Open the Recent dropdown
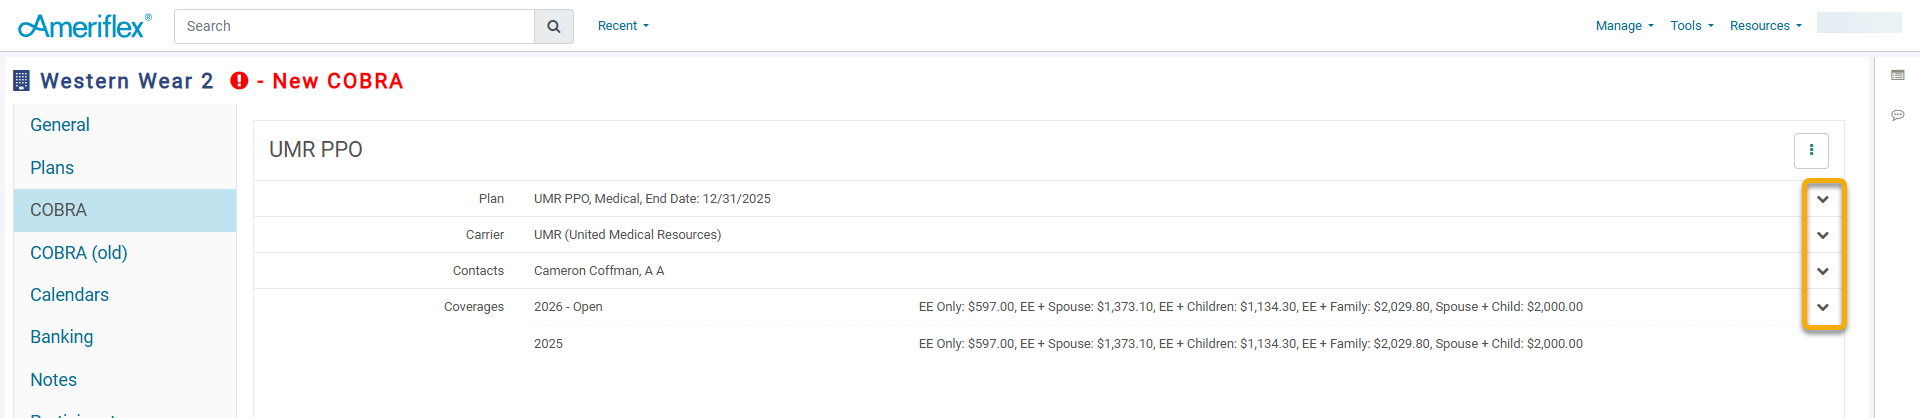 click(623, 26)
